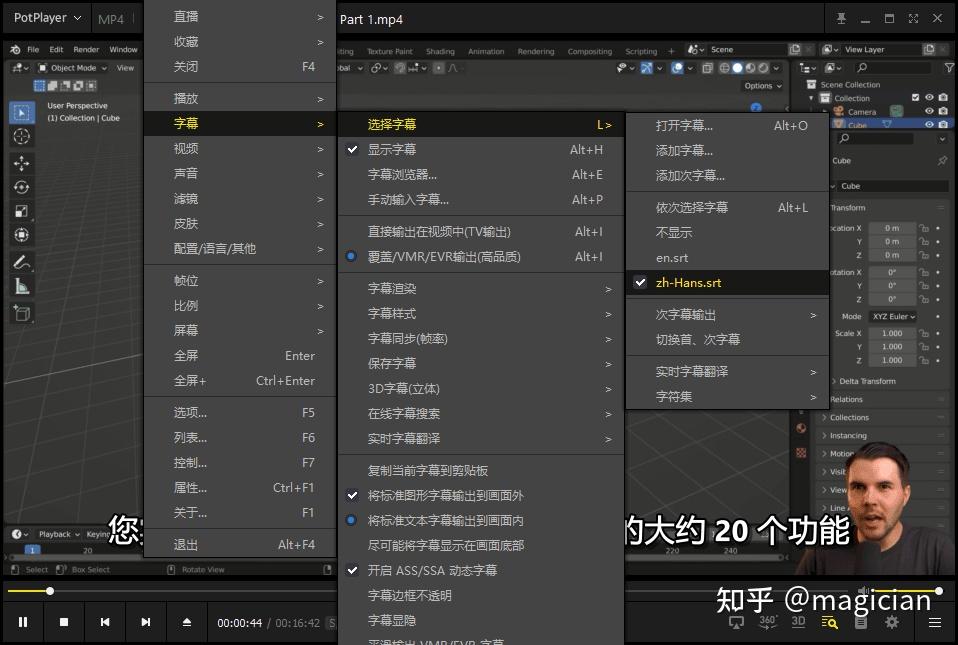
Task: Select Blender's Box Select tool
Action: [21, 110]
